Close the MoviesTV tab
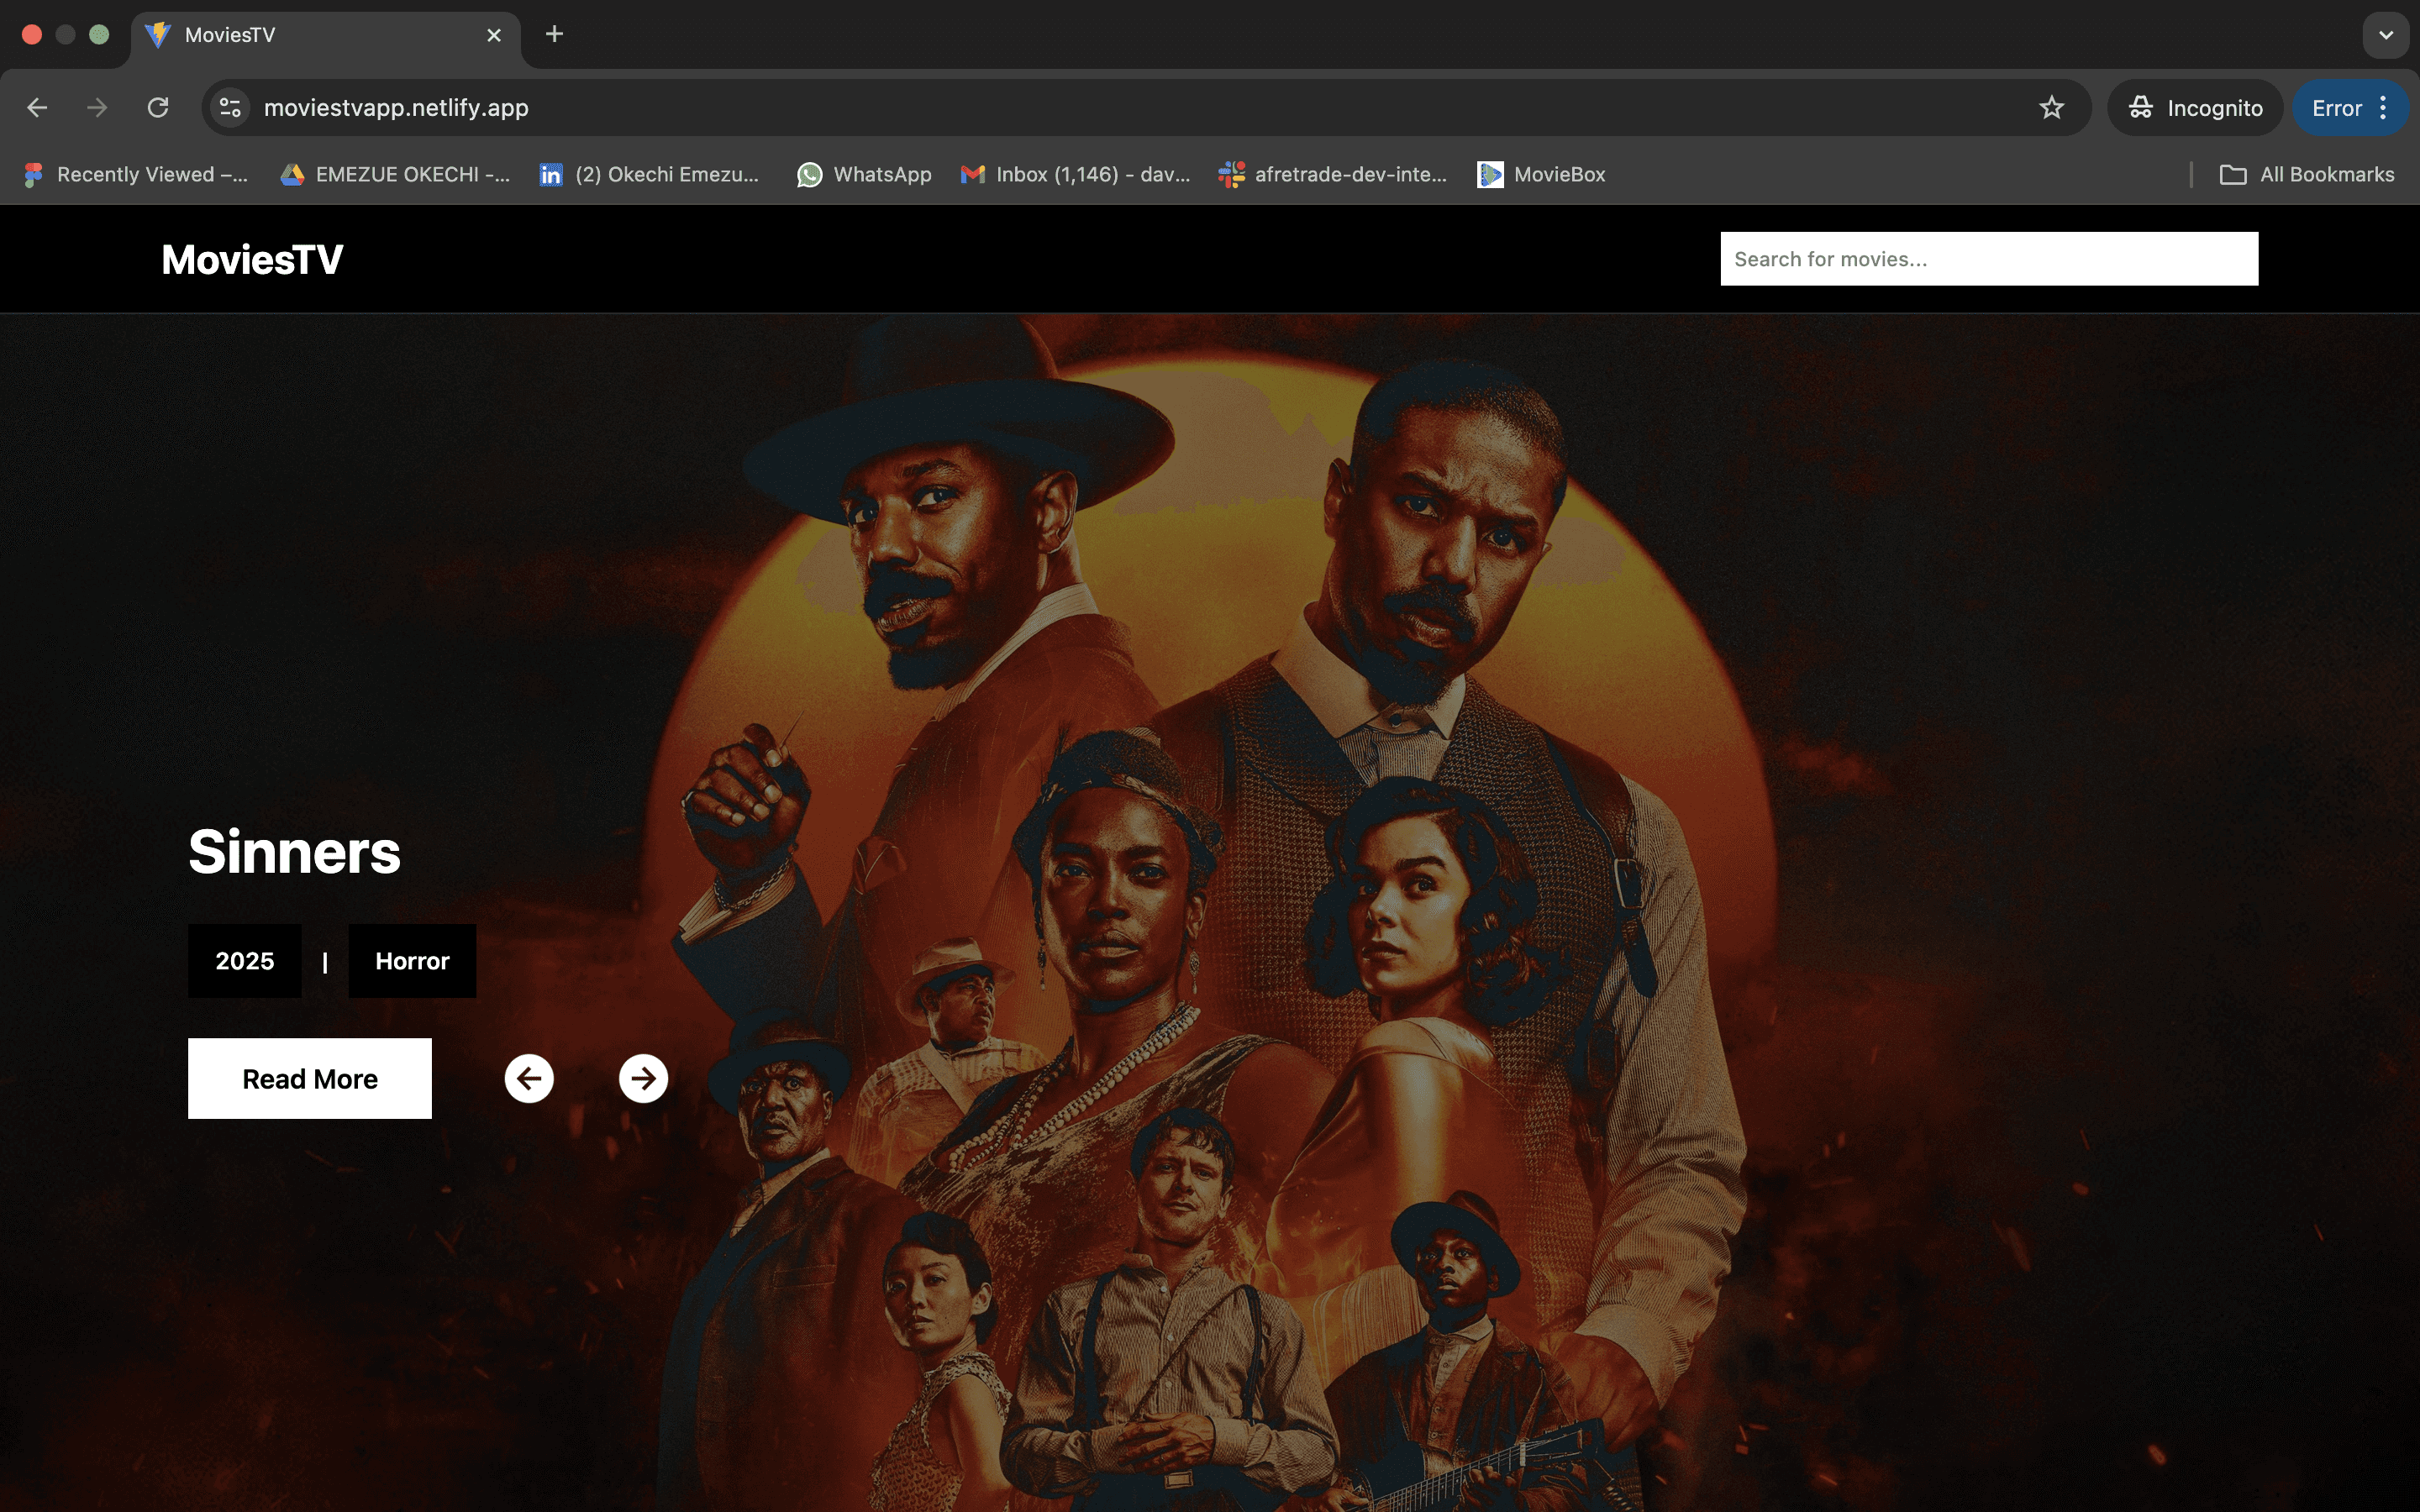 [494, 35]
